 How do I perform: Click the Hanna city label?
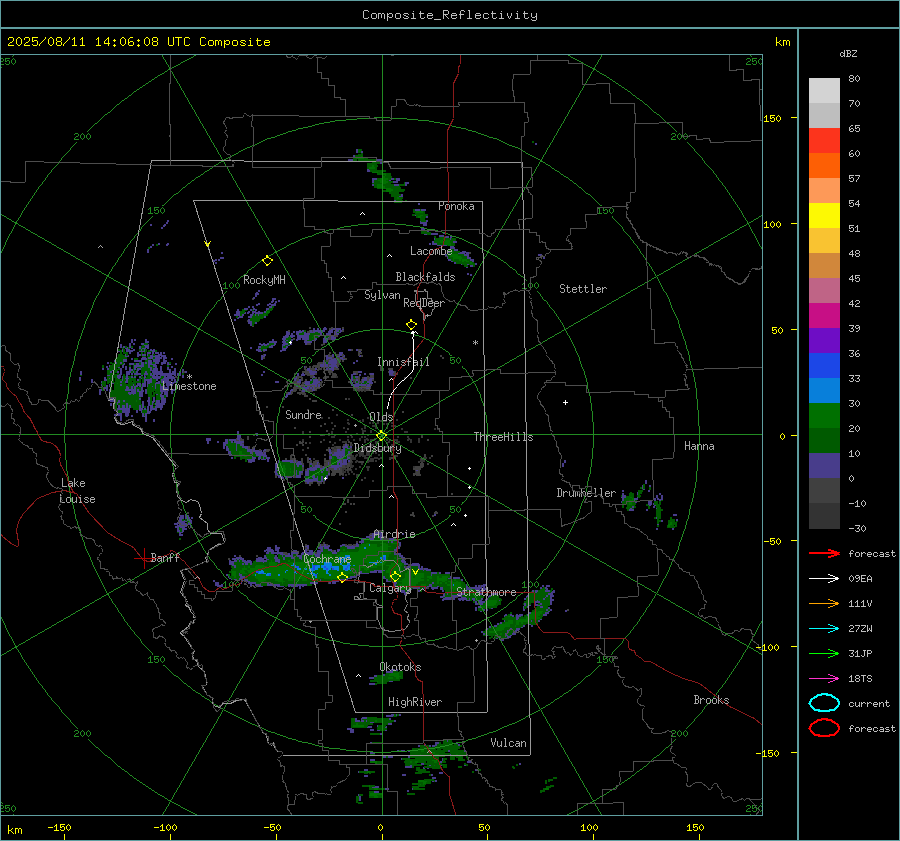point(699,446)
